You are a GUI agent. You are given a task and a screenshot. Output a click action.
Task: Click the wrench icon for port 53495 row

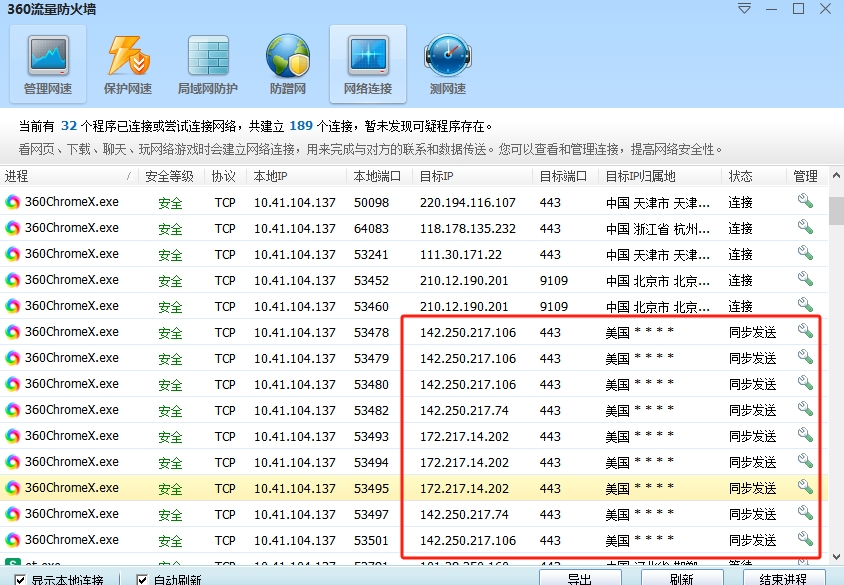(x=805, y=487)
